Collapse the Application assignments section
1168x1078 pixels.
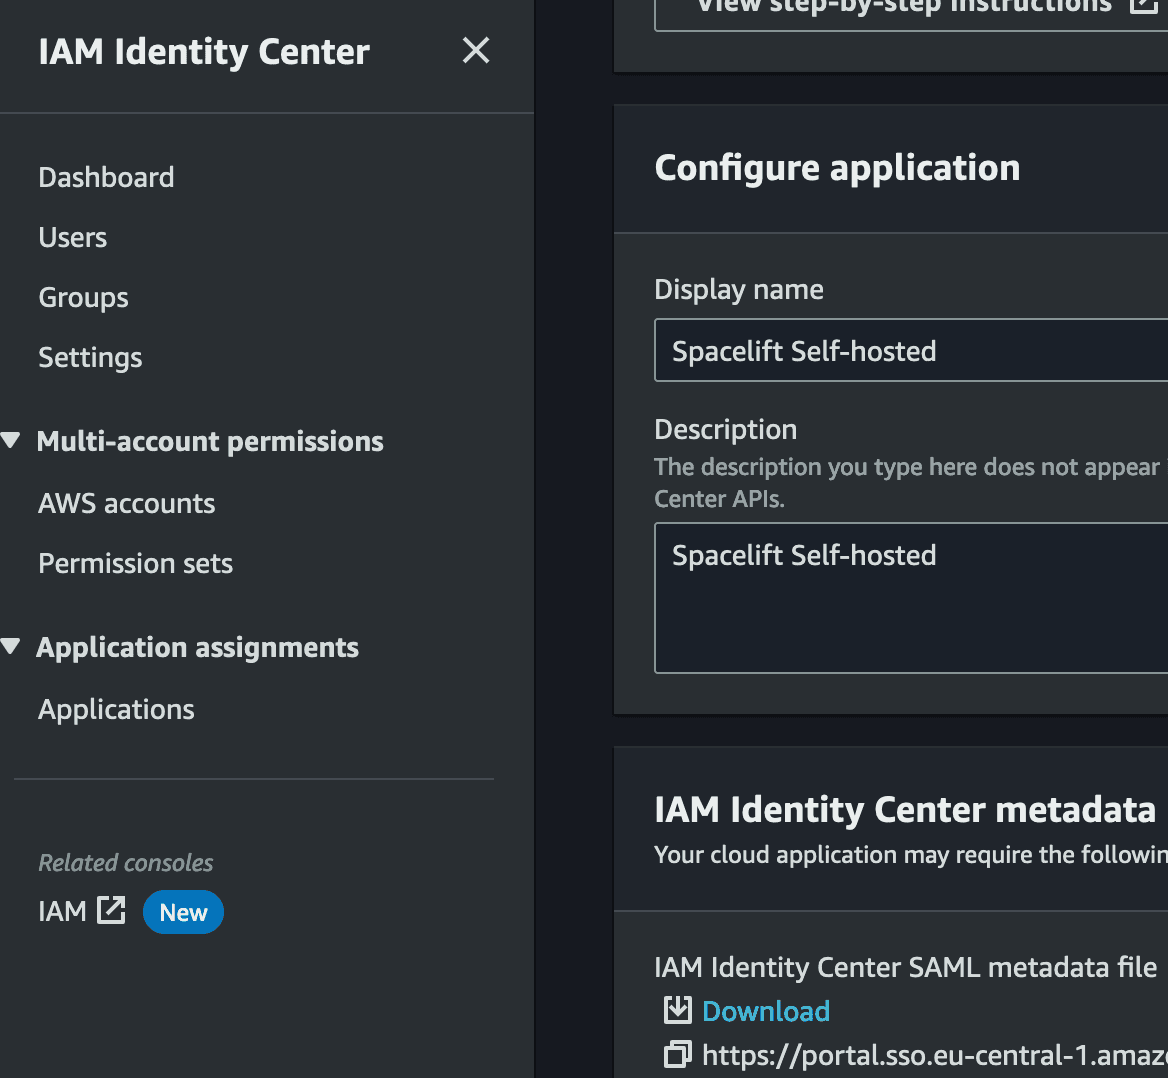click(x=10, y=646)
